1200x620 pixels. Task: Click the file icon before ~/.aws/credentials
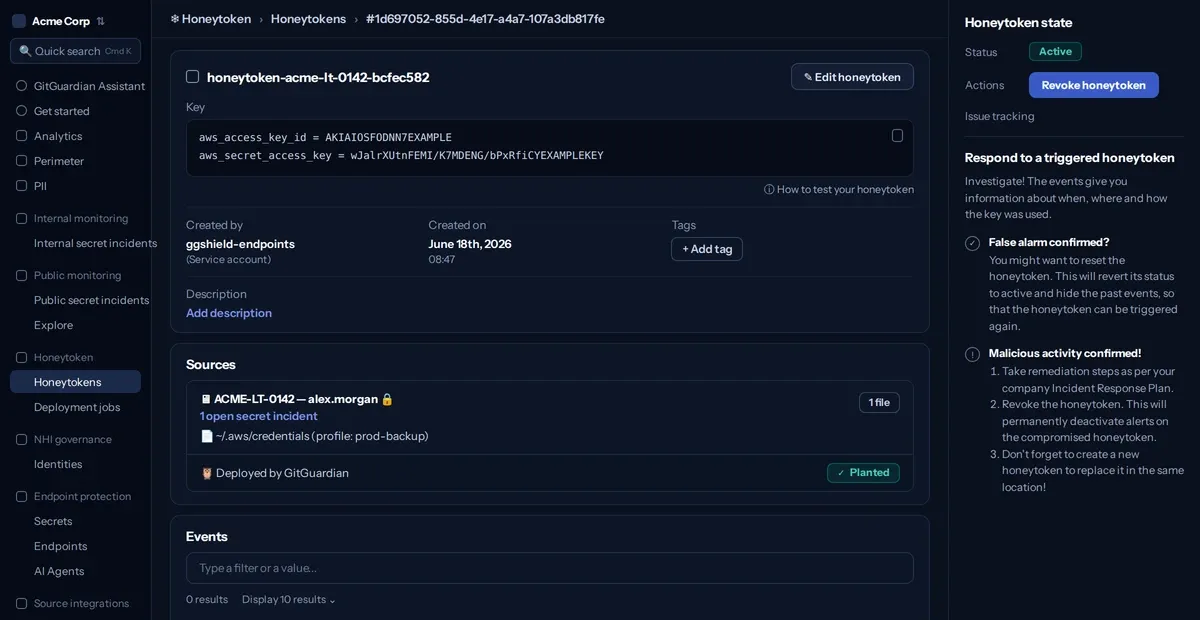coord(207,436)
